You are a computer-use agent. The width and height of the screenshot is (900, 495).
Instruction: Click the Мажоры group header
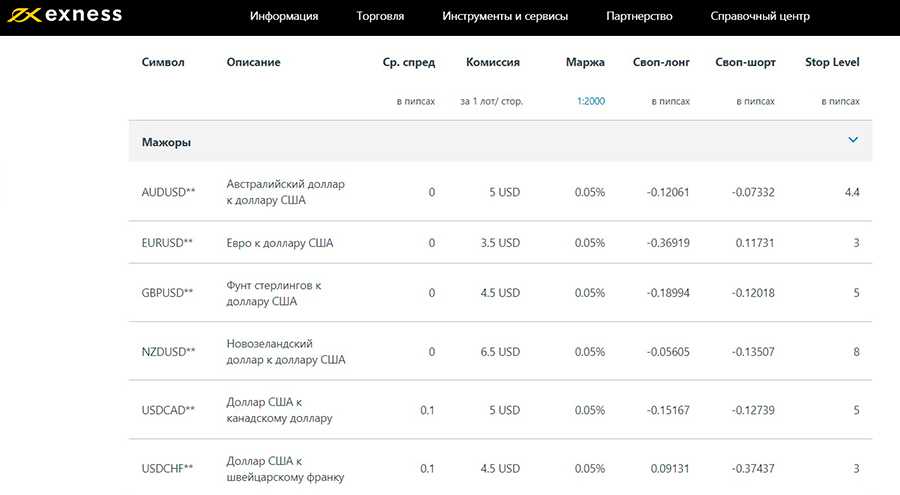167,142
